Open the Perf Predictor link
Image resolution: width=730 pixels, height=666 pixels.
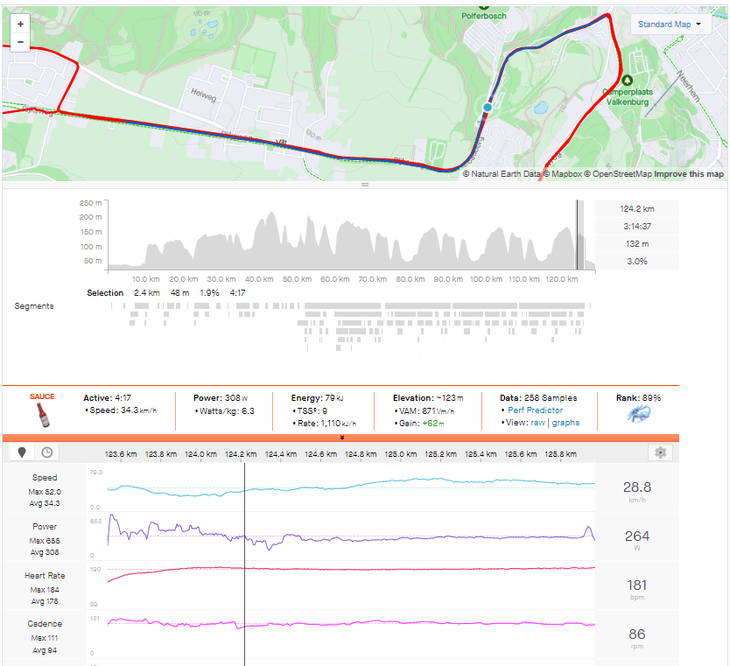(535, 410)
